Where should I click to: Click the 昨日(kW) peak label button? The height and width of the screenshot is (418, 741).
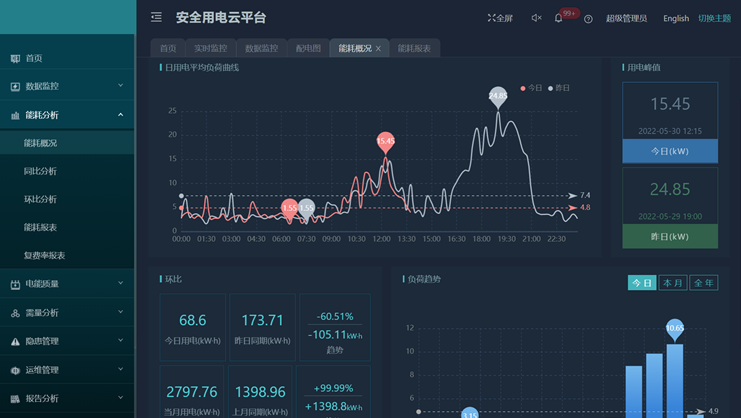point(670,237)
